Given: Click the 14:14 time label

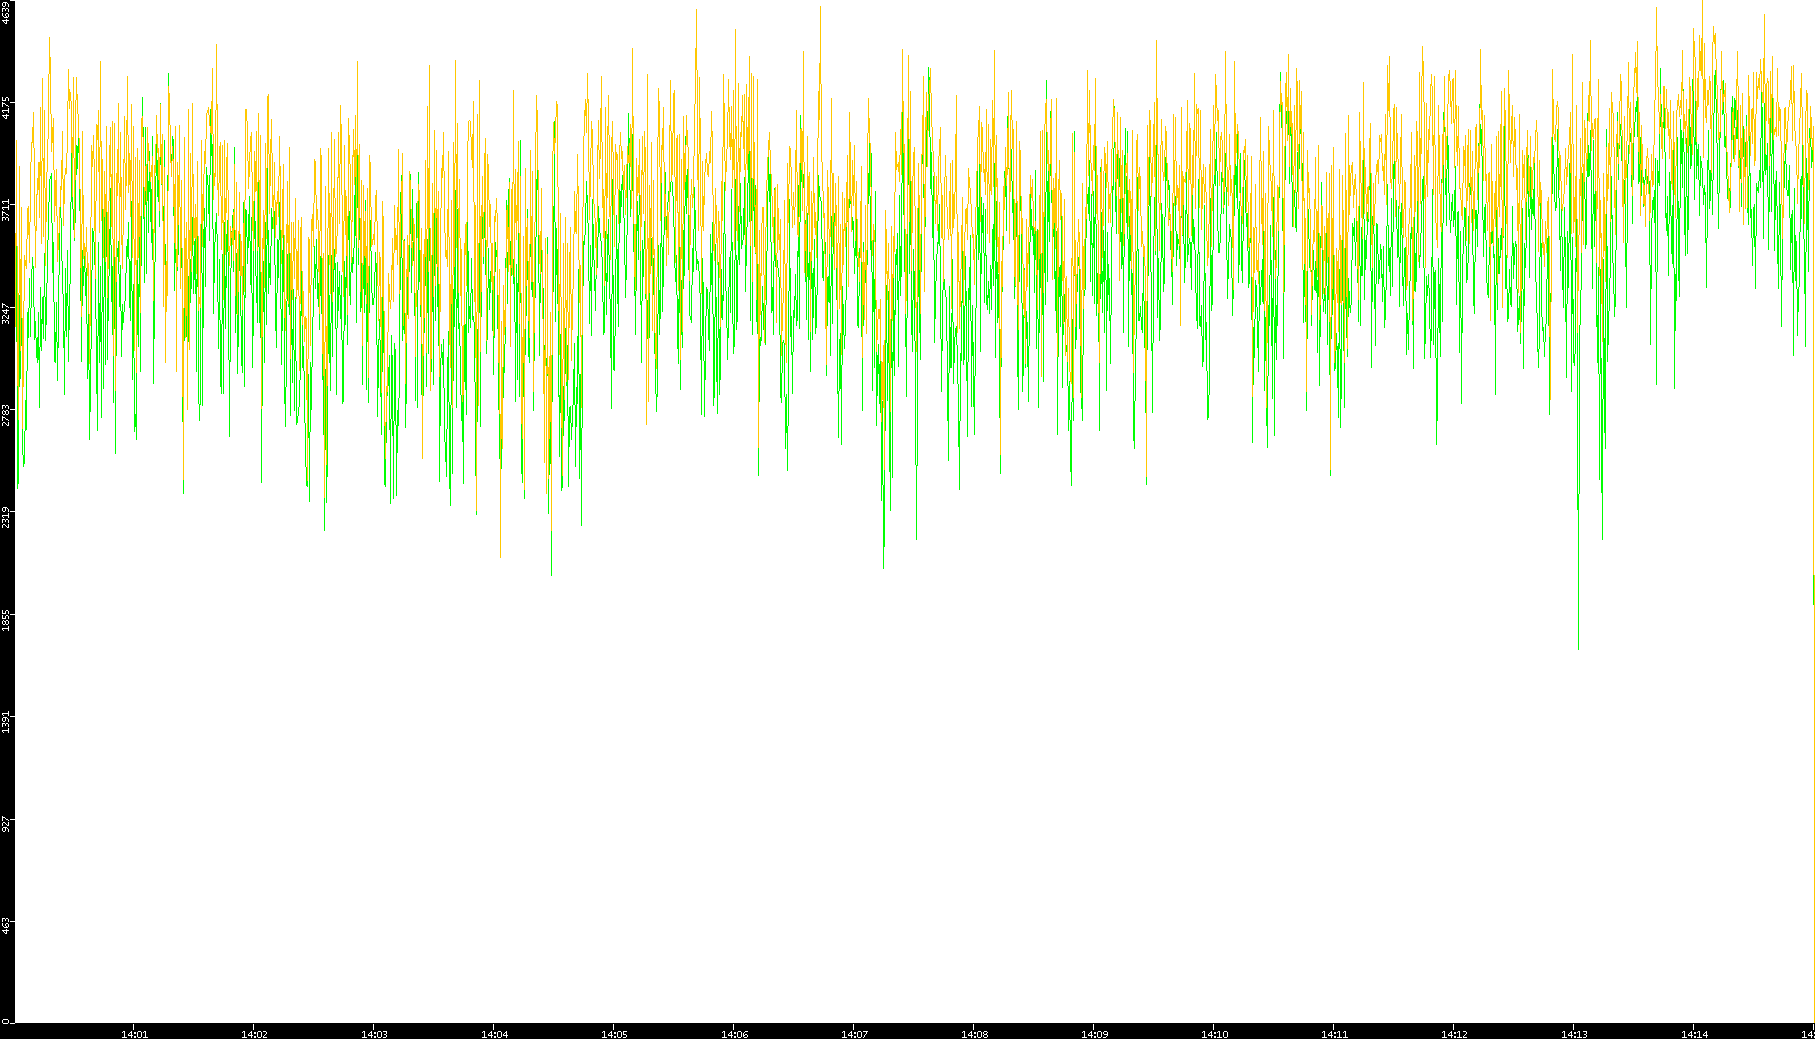Looking at the screenshot, I should pos(1694,1034).
